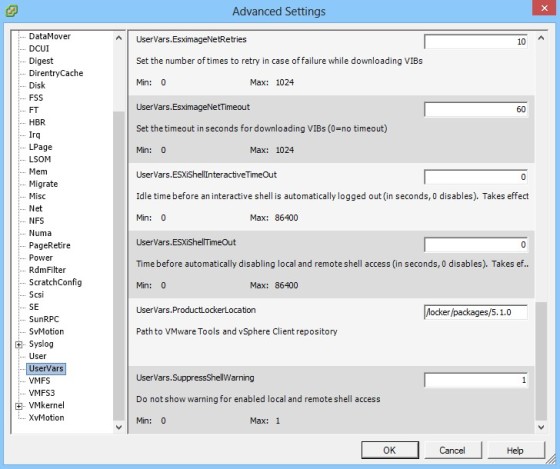Click the ESXiShellInteractiveTimeOut value field

(476, 177)
